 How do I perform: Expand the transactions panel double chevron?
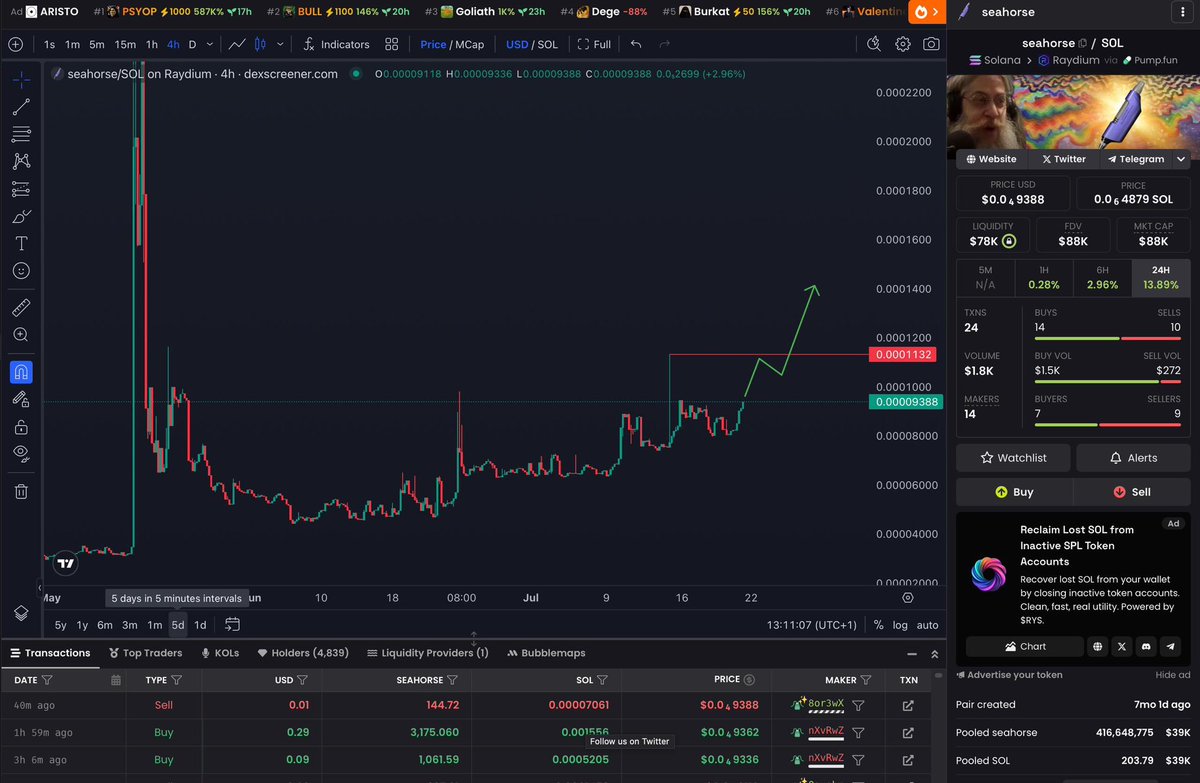934,653
